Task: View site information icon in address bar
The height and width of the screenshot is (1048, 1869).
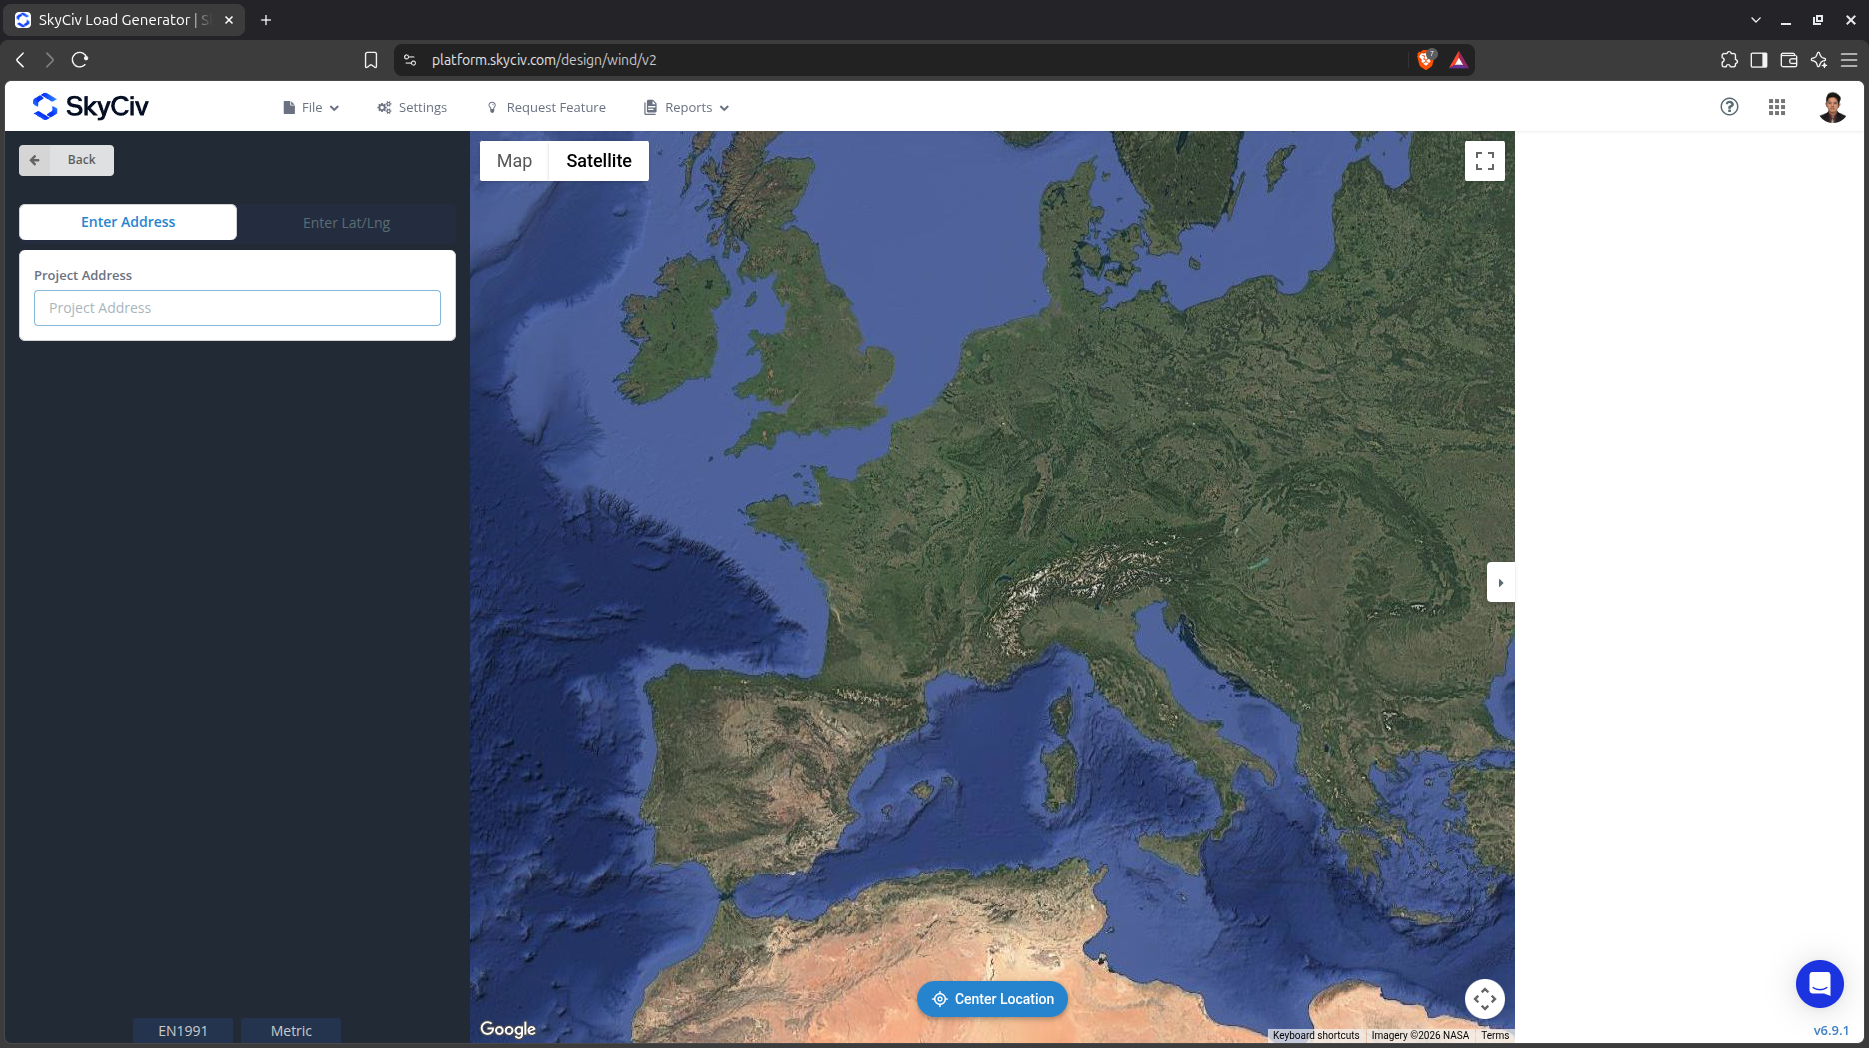Action: [410, 60]
